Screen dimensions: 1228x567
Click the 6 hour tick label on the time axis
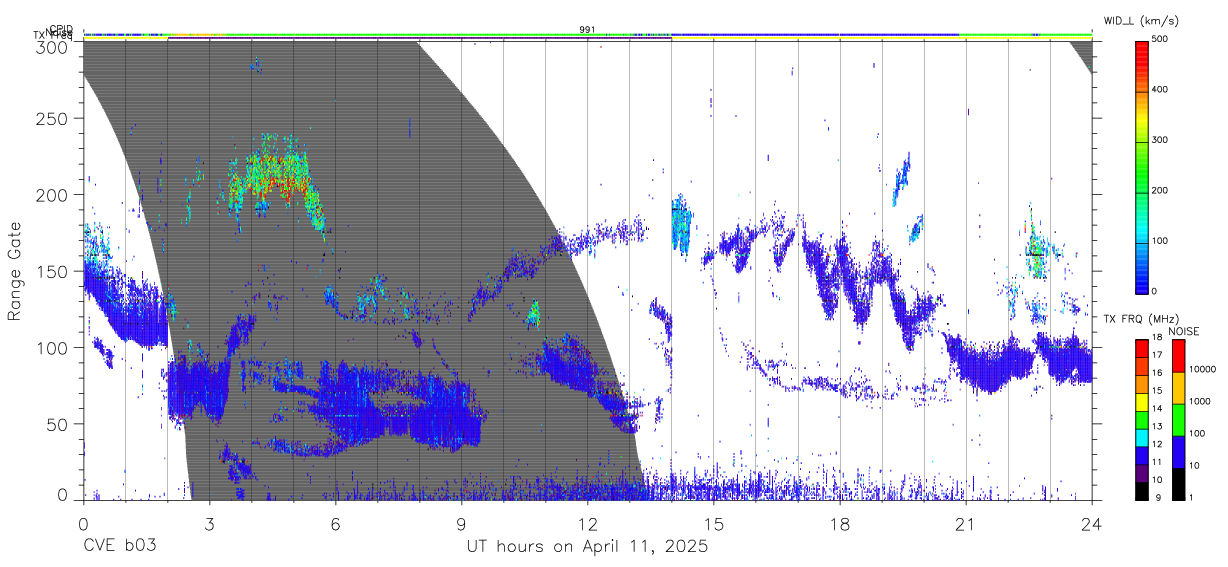[x=335, y=523]
